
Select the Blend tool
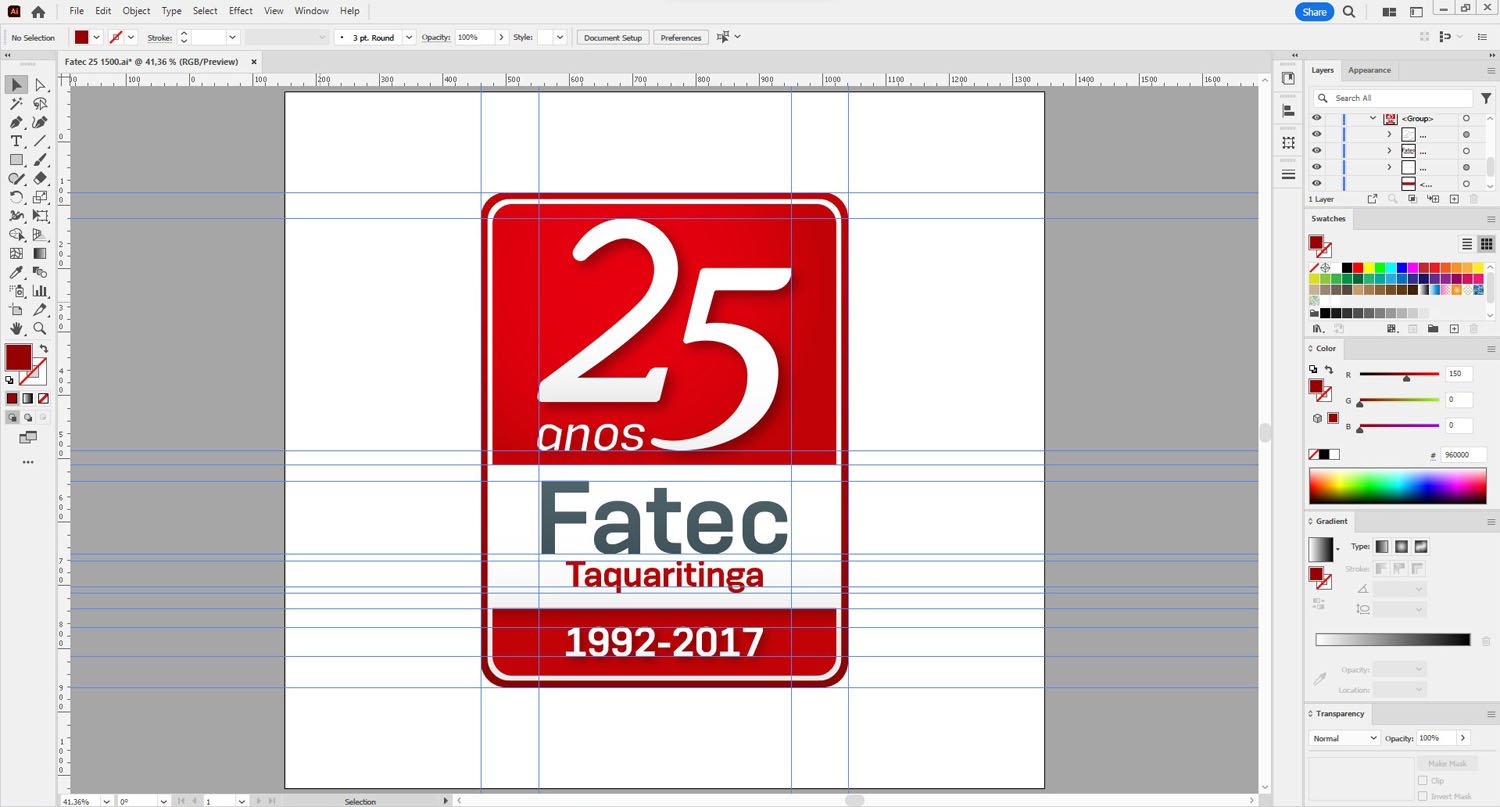tap(40, 272)
